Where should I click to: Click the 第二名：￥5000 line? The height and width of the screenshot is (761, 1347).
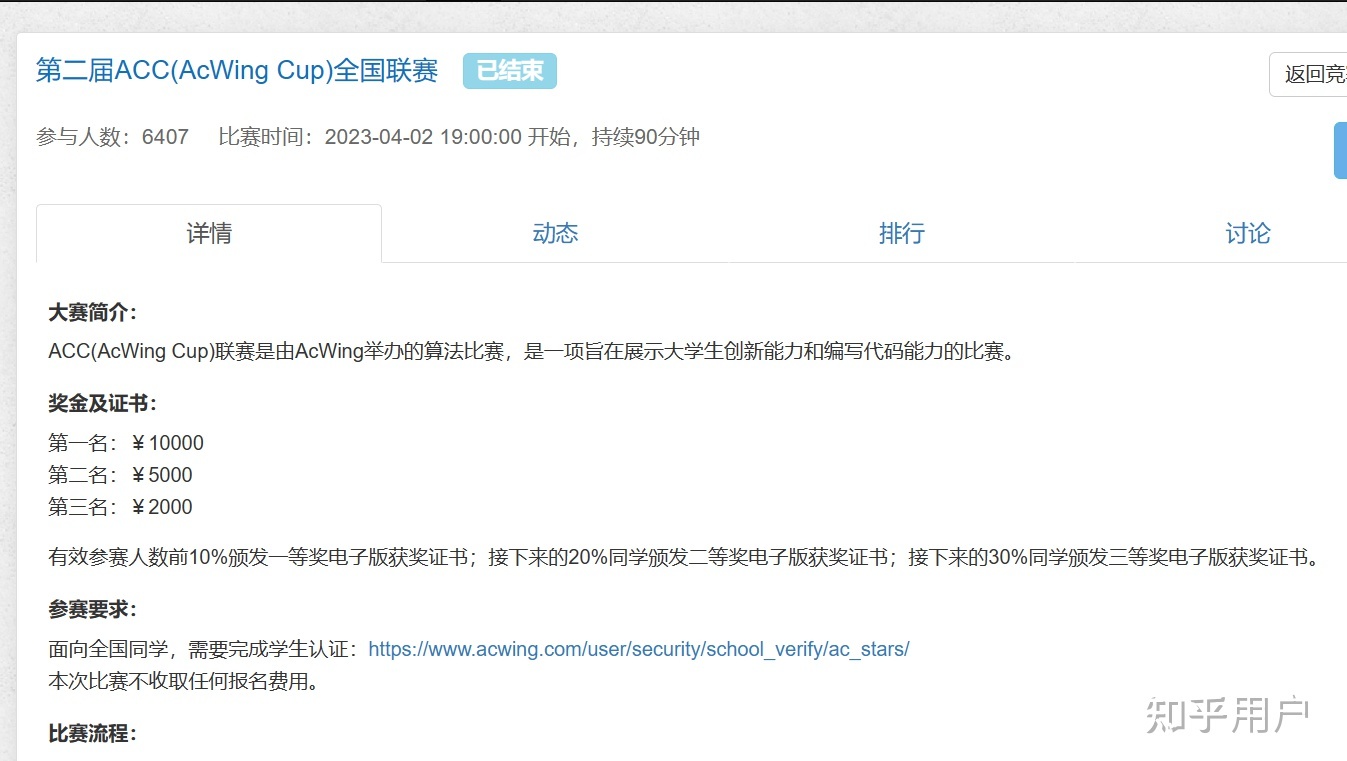(x=120, y=475)
